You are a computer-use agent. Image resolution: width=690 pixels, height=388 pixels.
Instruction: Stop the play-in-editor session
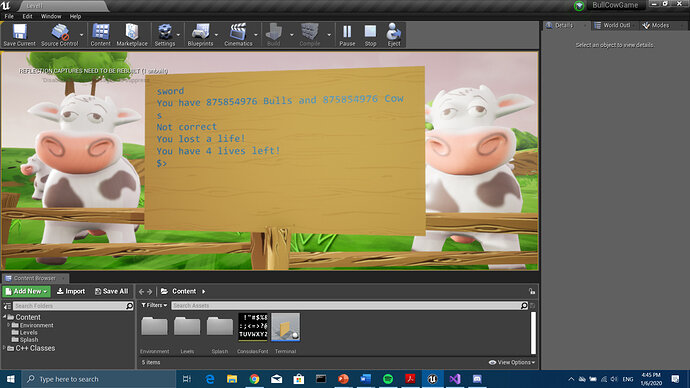(371, 35)
